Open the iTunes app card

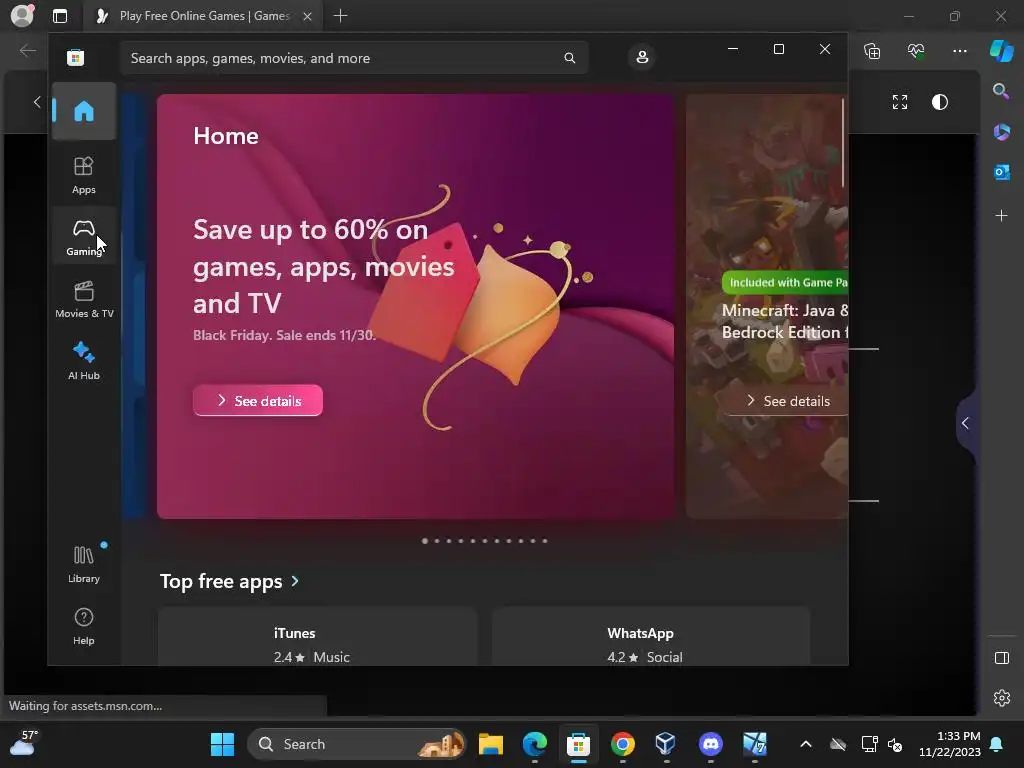(317, 637)
